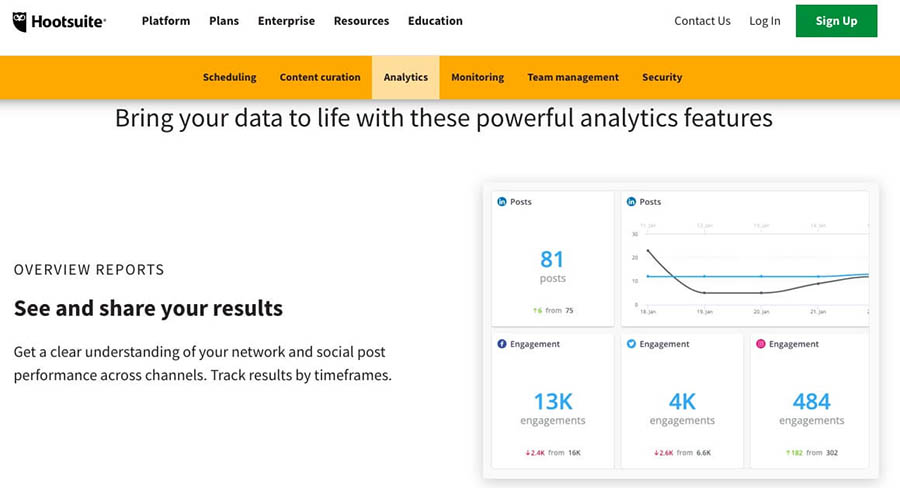Click the LinkedIn icon on the 81 posts card
900x488 pixels.
(502, 202)
